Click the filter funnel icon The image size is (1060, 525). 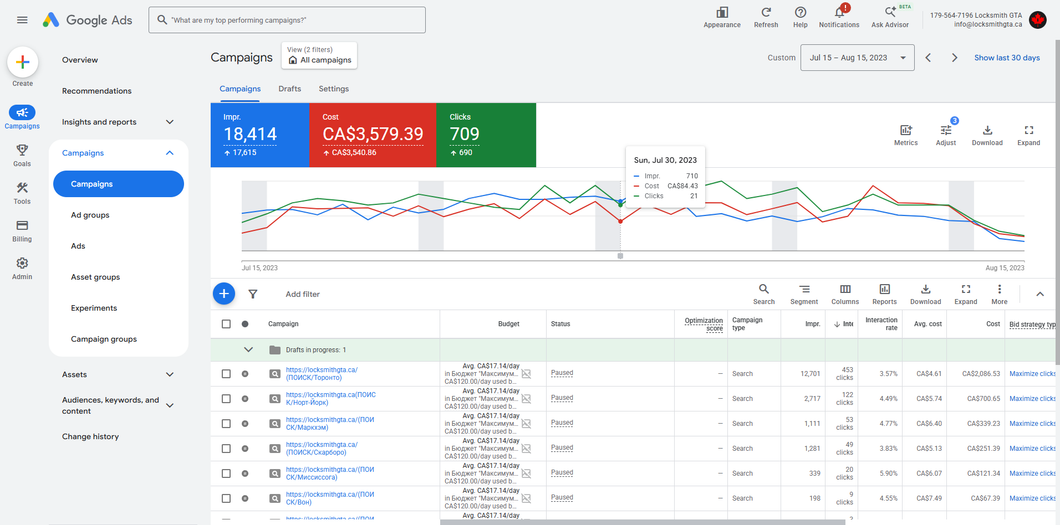coord(253,294)
